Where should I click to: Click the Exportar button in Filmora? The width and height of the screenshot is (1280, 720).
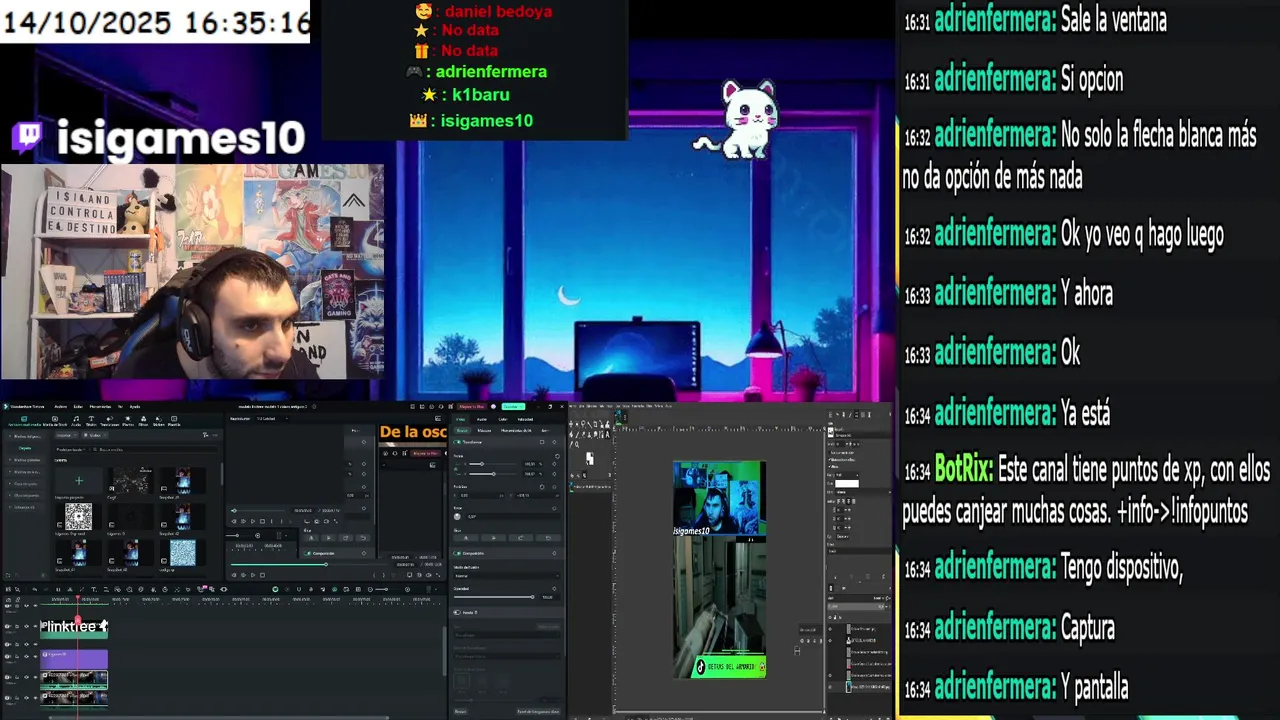[513, 407]
